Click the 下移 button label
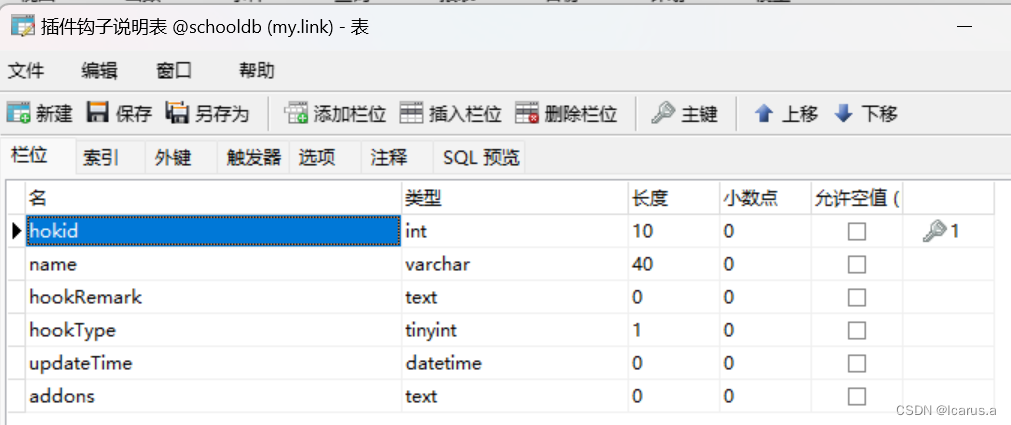The width and height of the screenshot is (1011, 425). 879,114
